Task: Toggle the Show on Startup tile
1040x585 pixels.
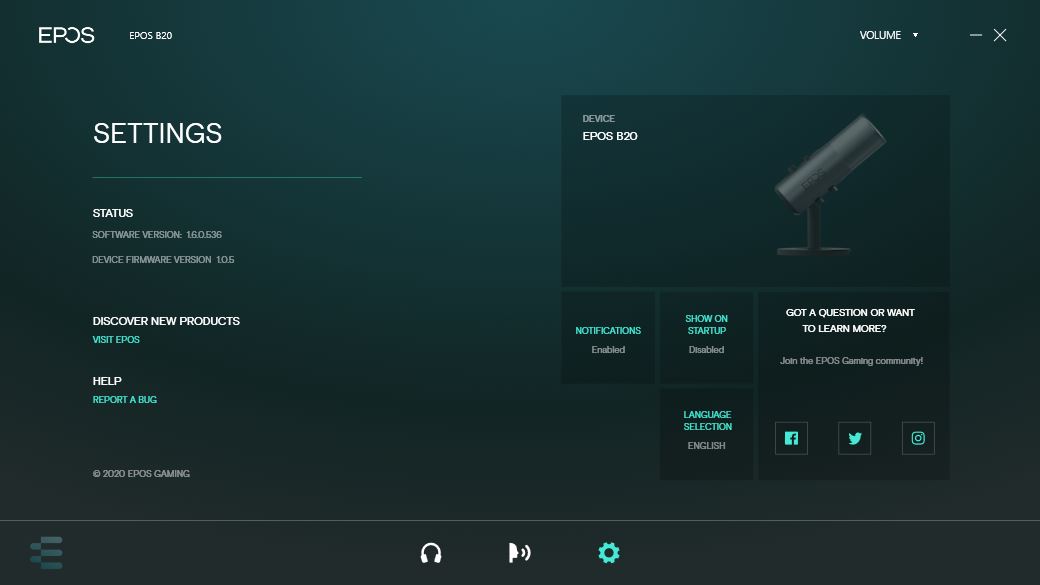Action: pos(706,338)
